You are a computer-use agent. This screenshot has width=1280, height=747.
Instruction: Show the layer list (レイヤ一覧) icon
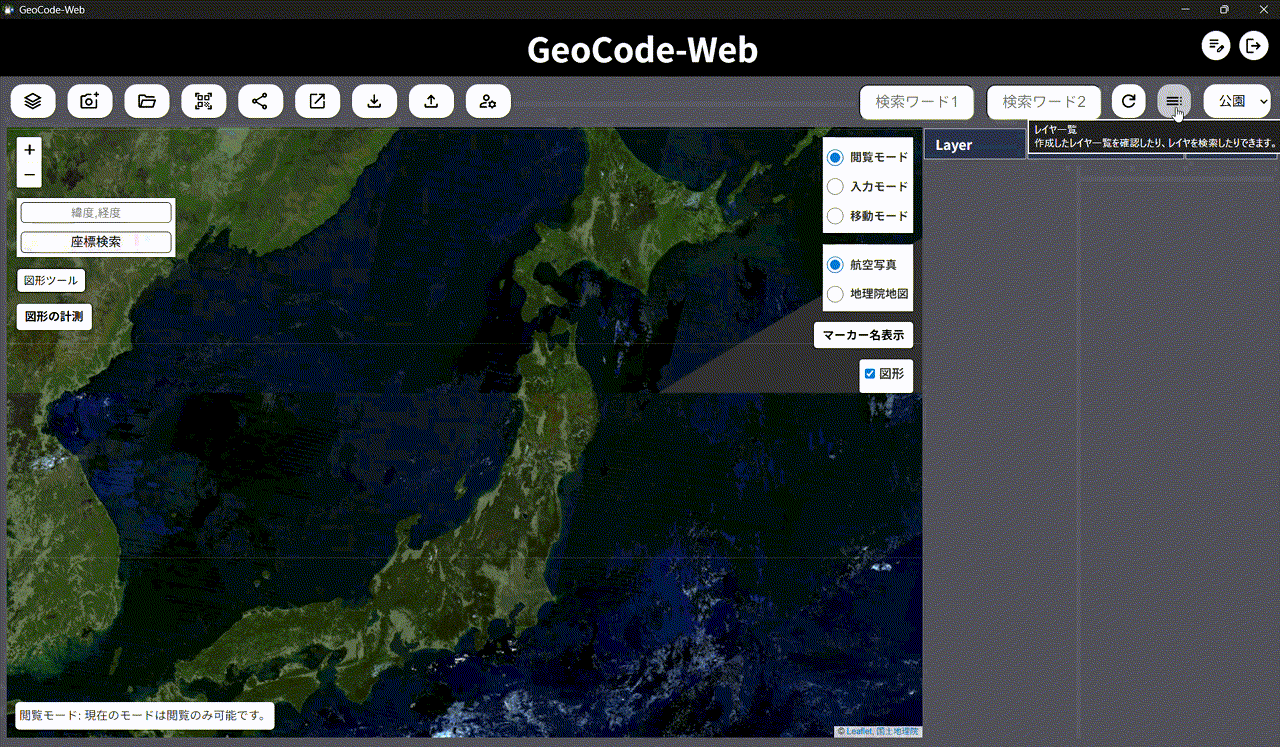[1174, 101]
